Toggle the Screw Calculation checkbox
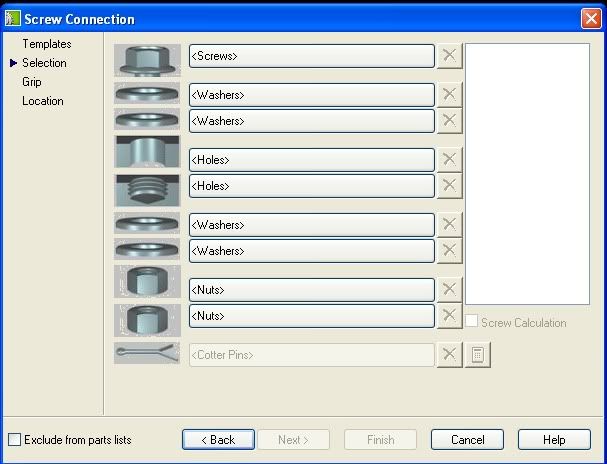This screenshot has height=464, width=607. coord(471,321)
